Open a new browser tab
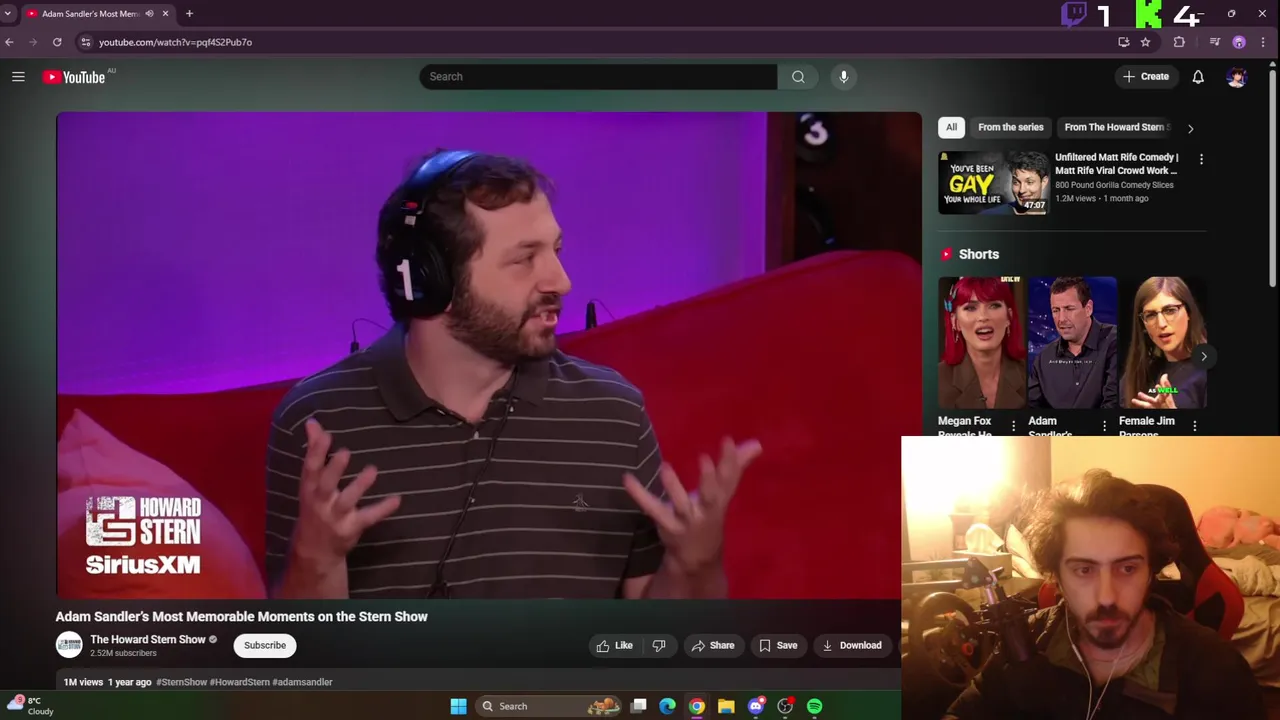This screenshot has width=1280, height=720. 189,14
